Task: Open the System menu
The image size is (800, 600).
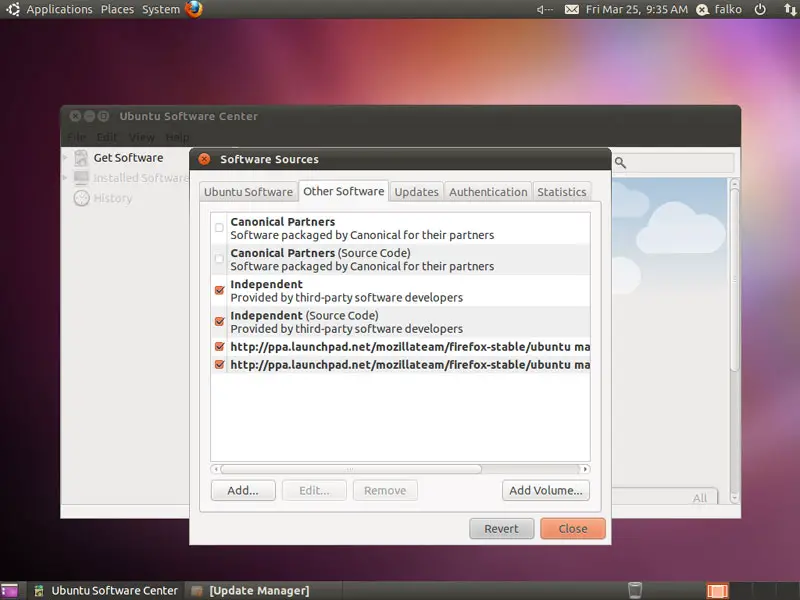Action: pos(161,9)
